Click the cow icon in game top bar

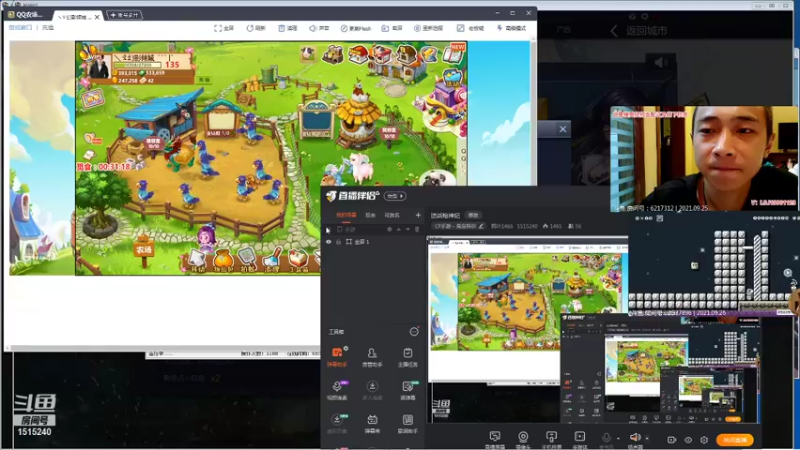308,53
